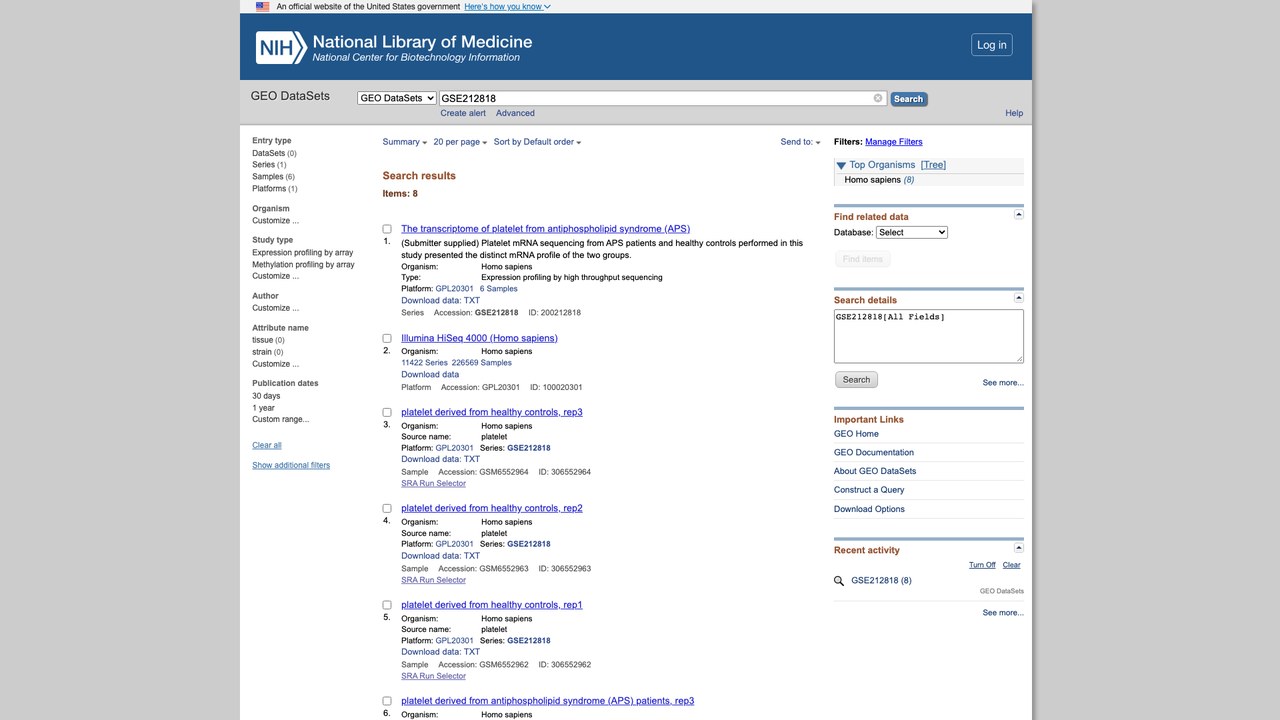
Task: Collapse the Search details panel
Action: pyautogui.click(x=1019, y=298)
